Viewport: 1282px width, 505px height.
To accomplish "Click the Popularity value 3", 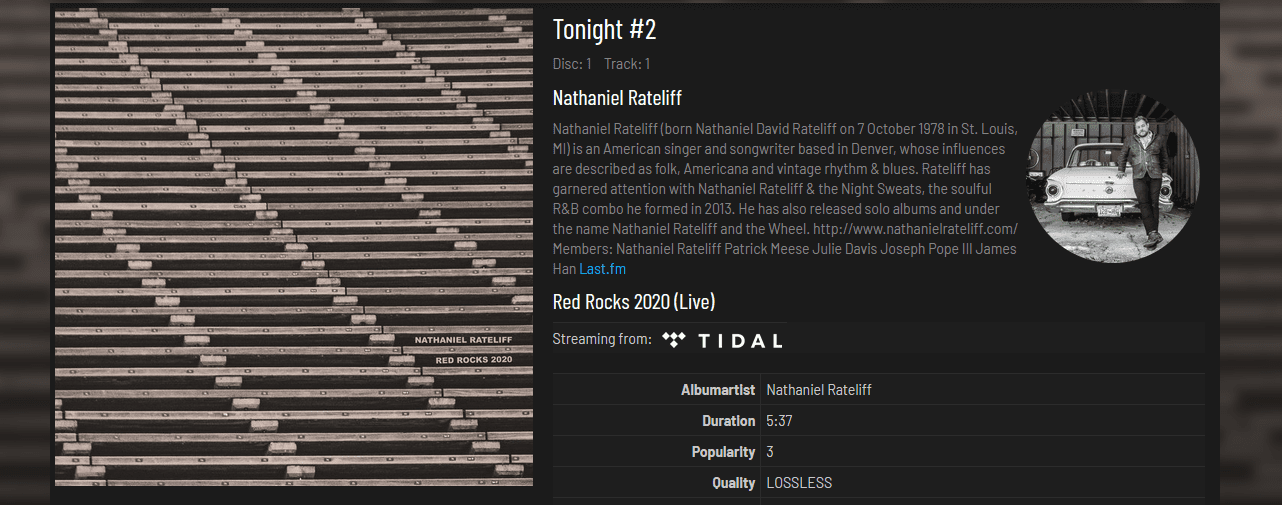I will [x=770, y=452].
